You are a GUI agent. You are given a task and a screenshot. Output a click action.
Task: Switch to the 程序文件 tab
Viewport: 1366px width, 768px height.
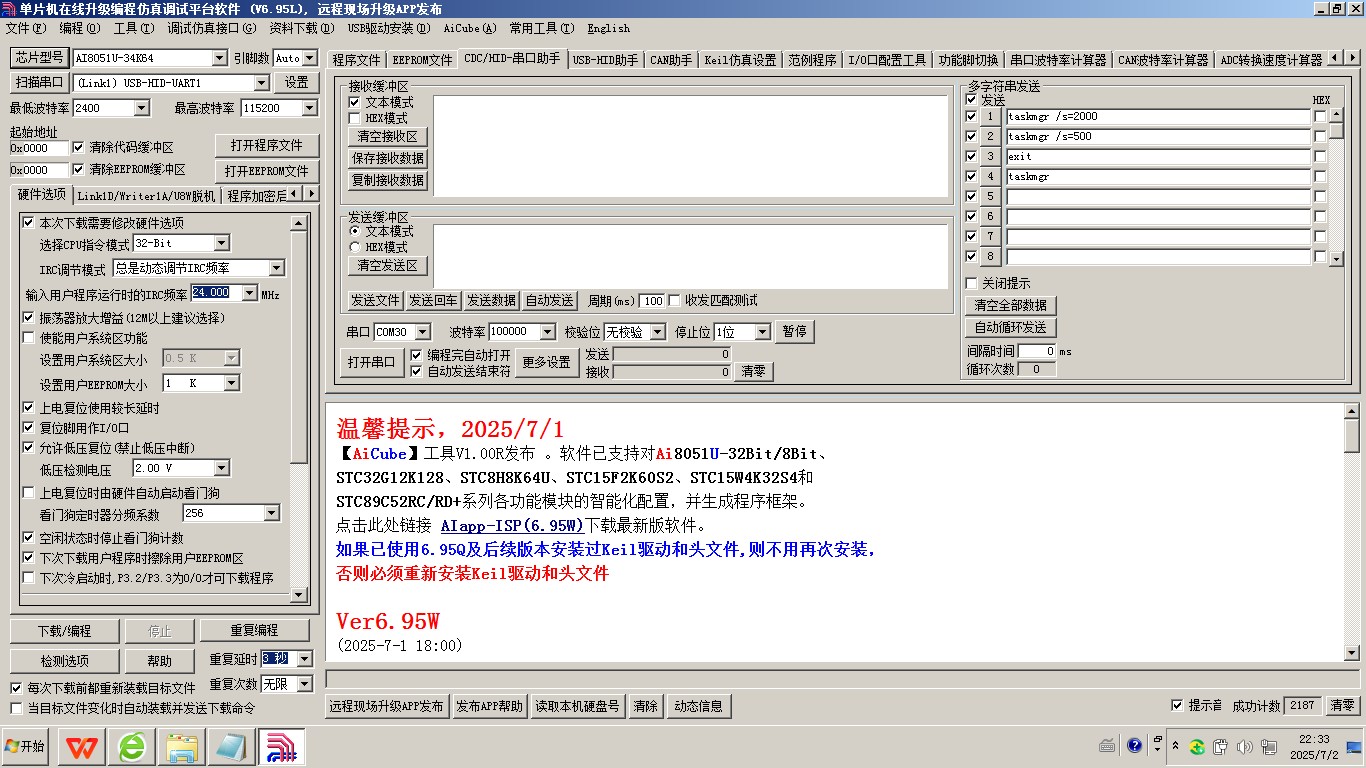[x=357, y=60]
